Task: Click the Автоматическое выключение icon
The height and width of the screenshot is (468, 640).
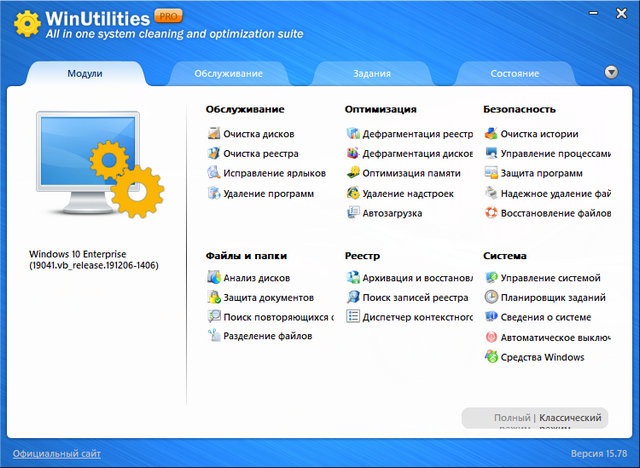Action: click(x=491, y=337)
